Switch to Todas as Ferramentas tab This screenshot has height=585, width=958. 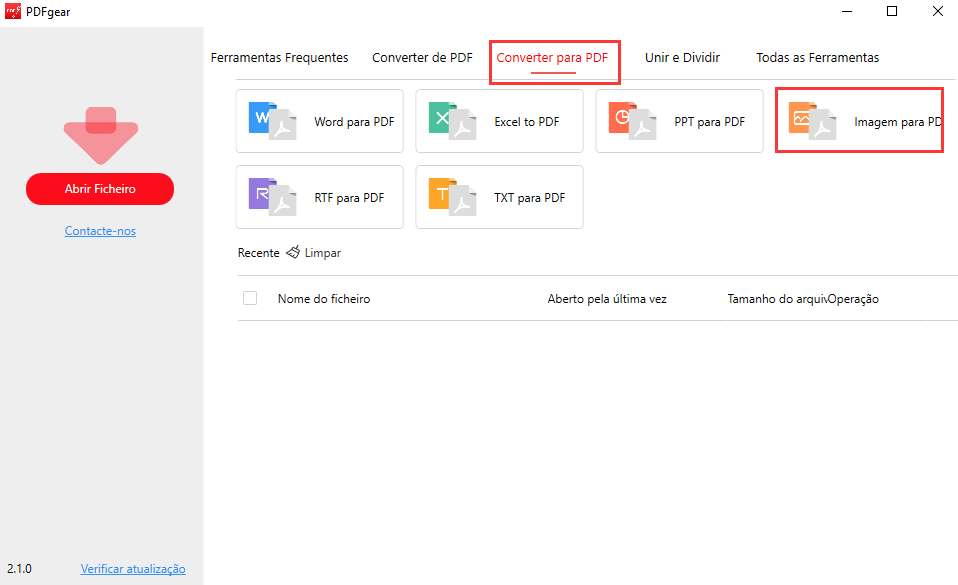817,57
